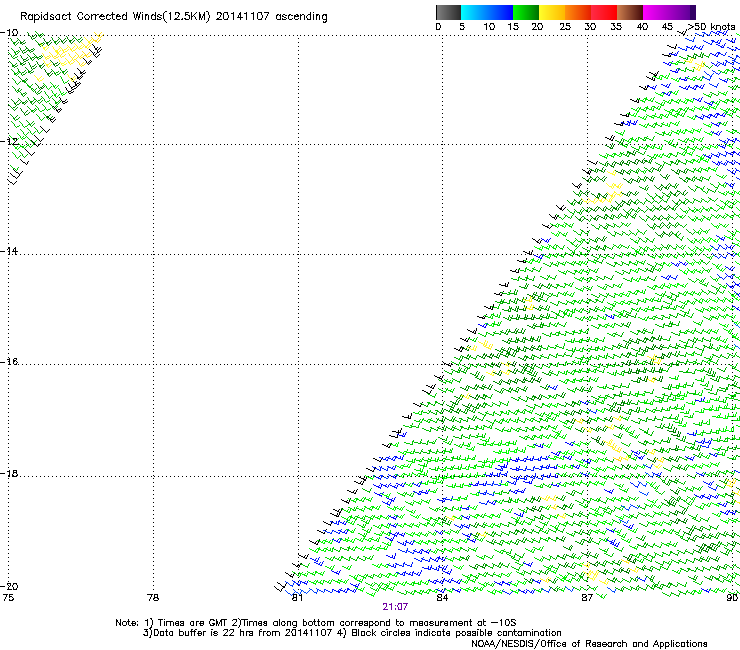The width and height of the screenshot is (740, 650).
Task: Click the orange 25-30 knots legend segment
Action: (578, 12)
